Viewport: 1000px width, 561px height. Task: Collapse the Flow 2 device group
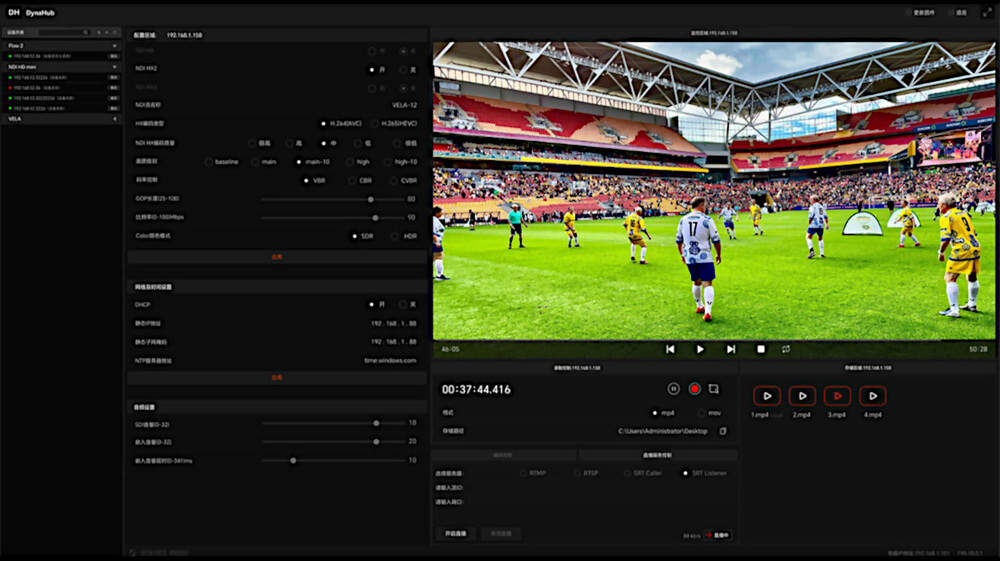(x=114, y=46)
